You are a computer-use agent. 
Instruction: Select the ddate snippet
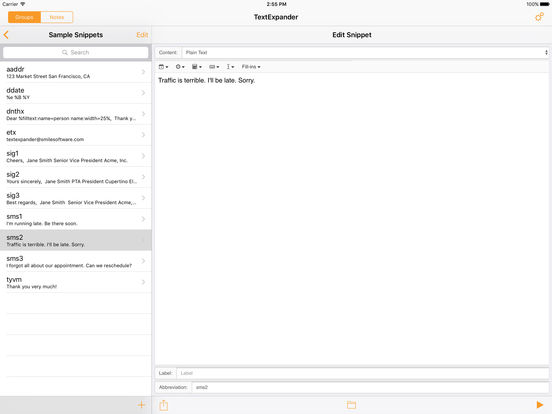point(76,93)
